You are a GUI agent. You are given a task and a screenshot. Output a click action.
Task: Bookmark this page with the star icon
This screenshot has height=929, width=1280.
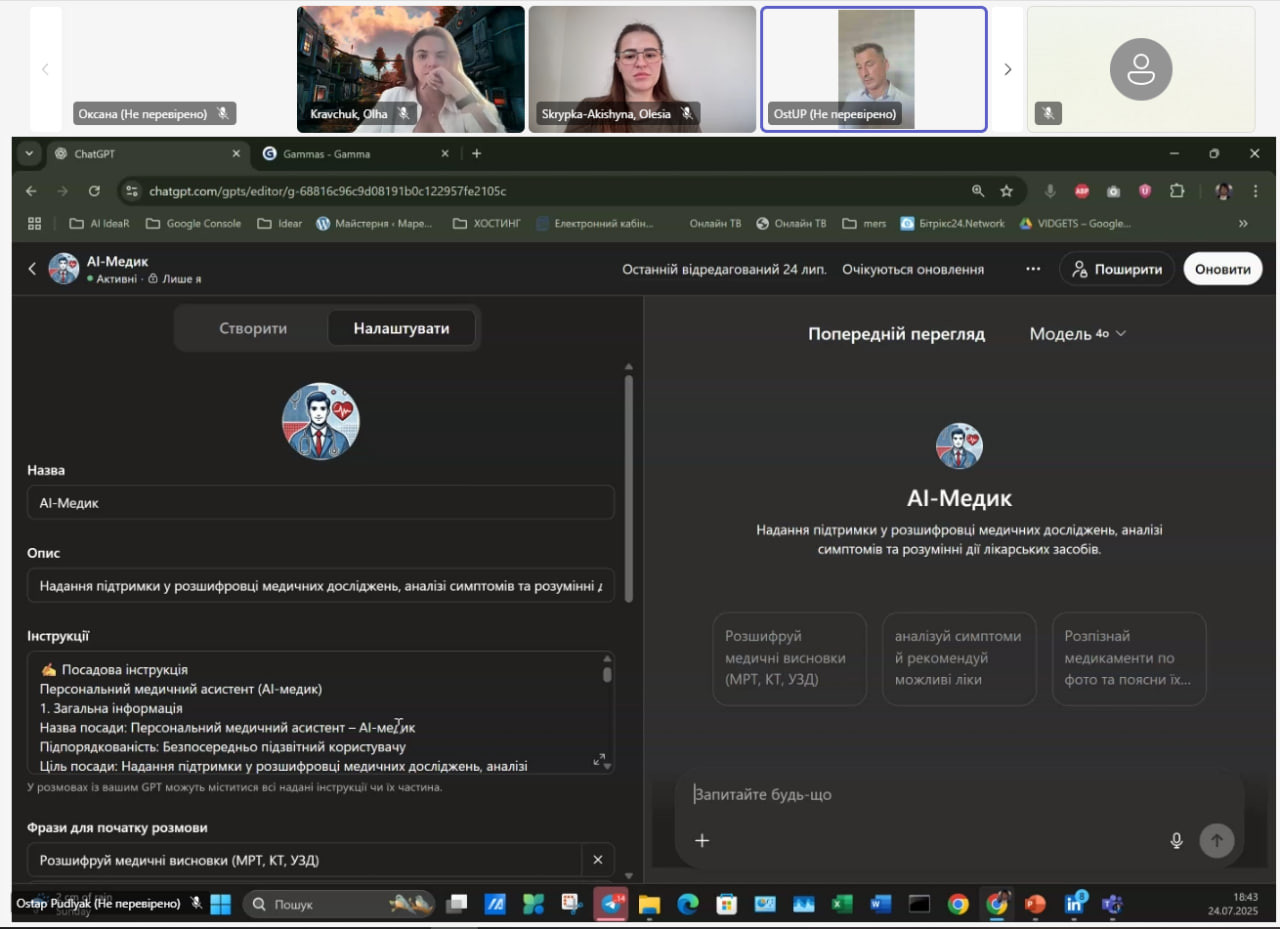click(x=1007, y=191)
